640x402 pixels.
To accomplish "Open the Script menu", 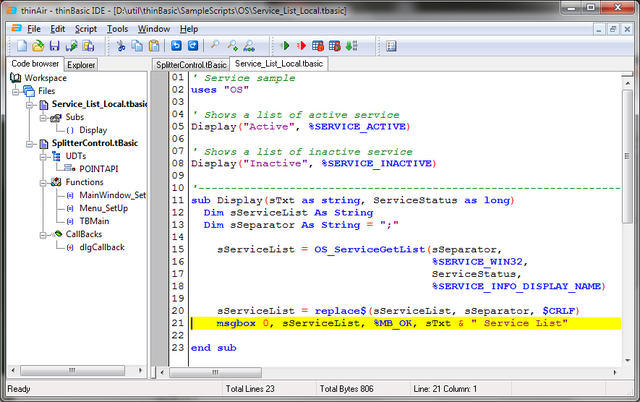I will 86,29.
